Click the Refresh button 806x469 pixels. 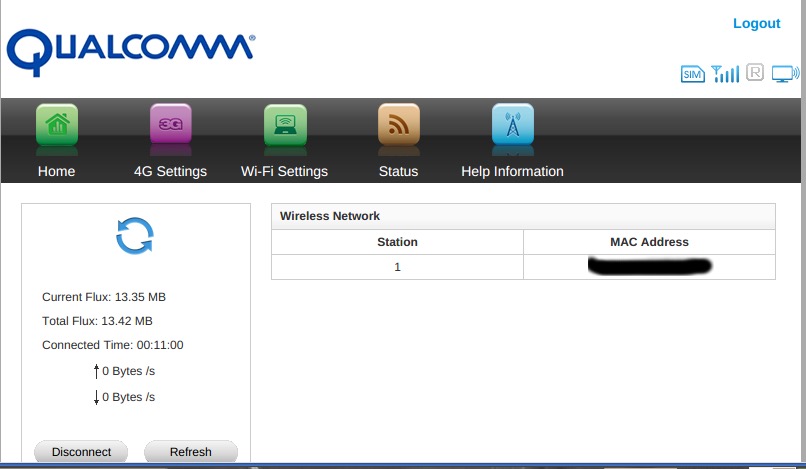(x=191, y=452)
